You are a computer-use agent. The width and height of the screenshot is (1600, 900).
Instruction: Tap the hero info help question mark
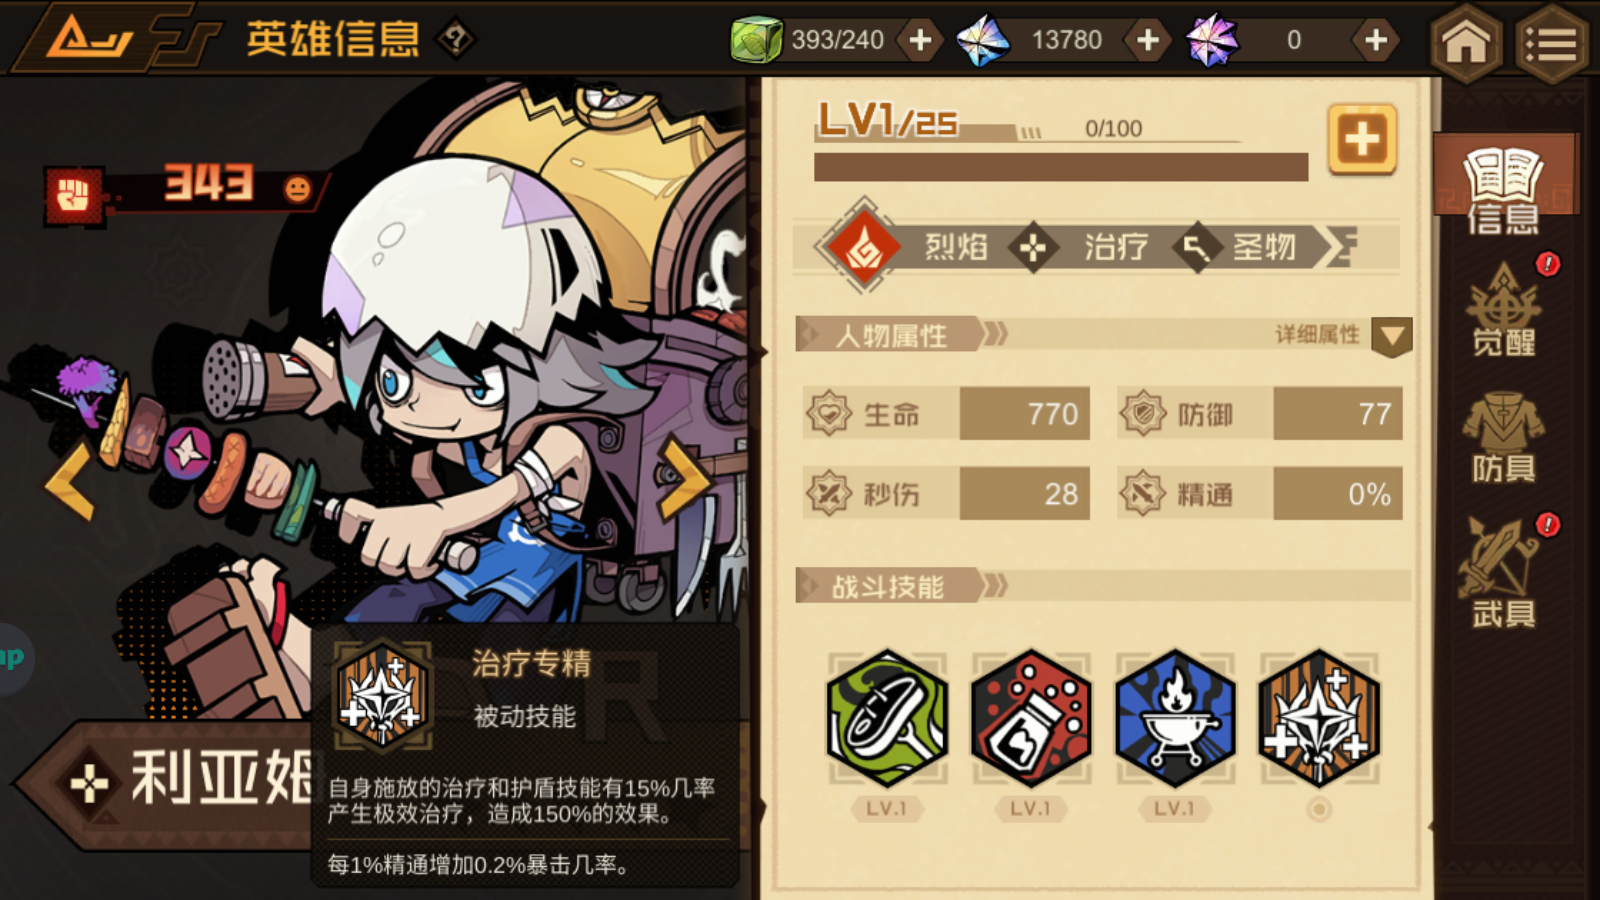point(456,40)
